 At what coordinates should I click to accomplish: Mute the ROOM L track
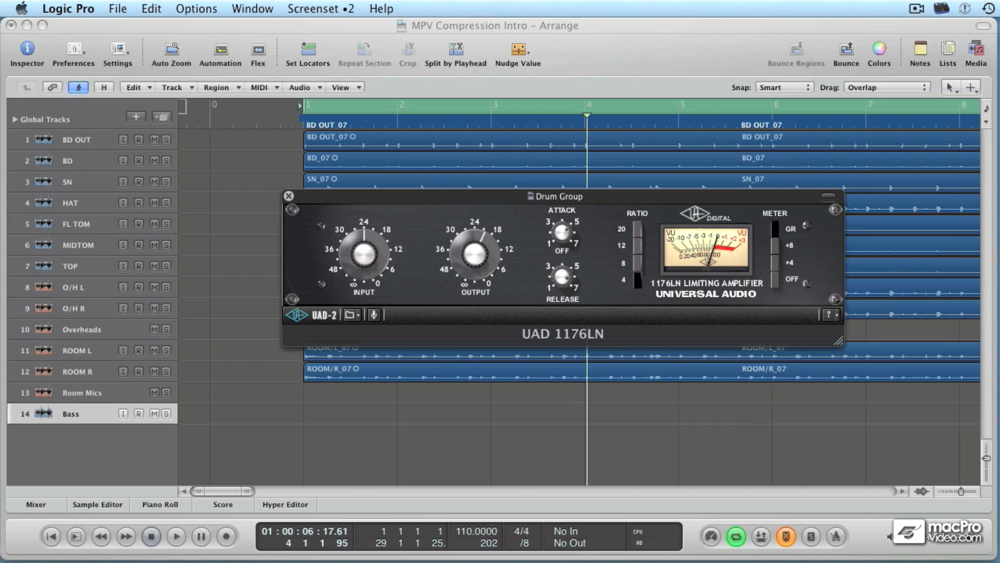(x=154, y=351)
